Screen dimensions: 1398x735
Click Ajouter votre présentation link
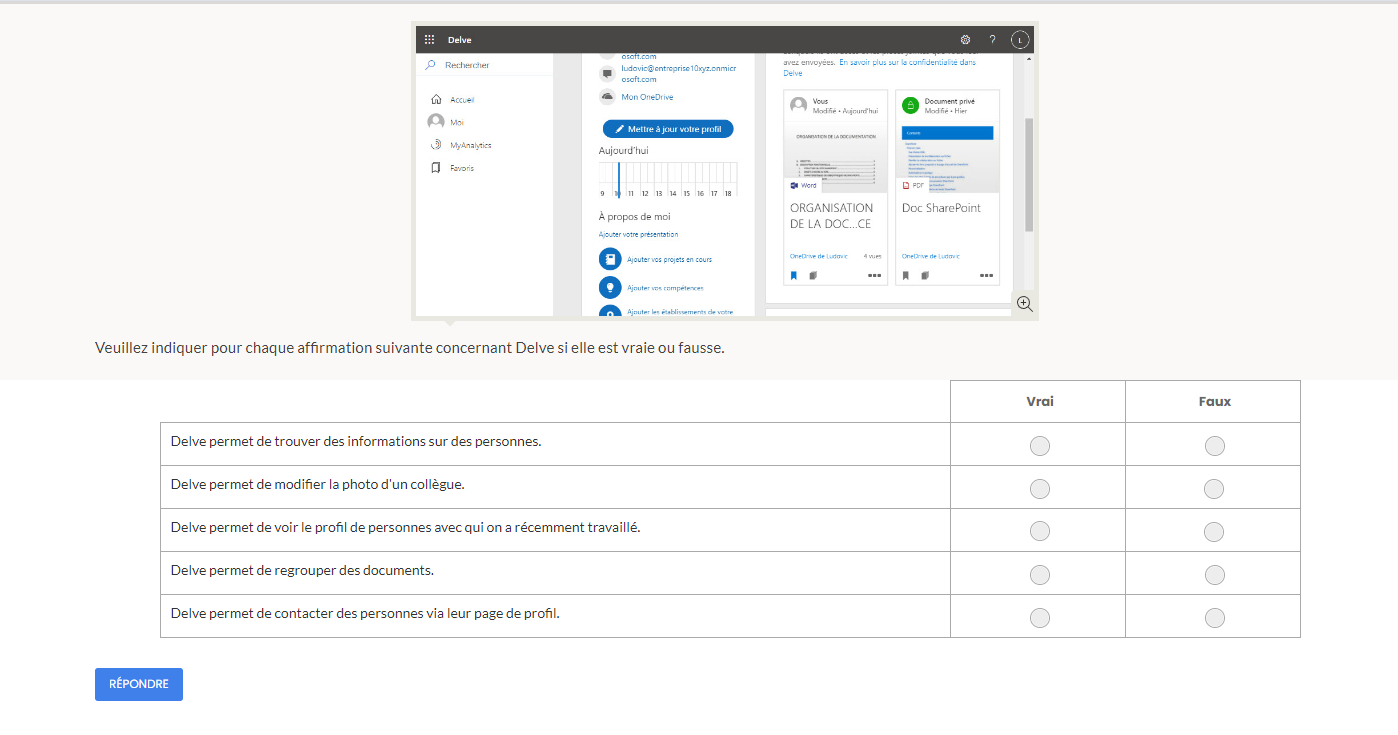pyautogui.click(x=638, y=235)
